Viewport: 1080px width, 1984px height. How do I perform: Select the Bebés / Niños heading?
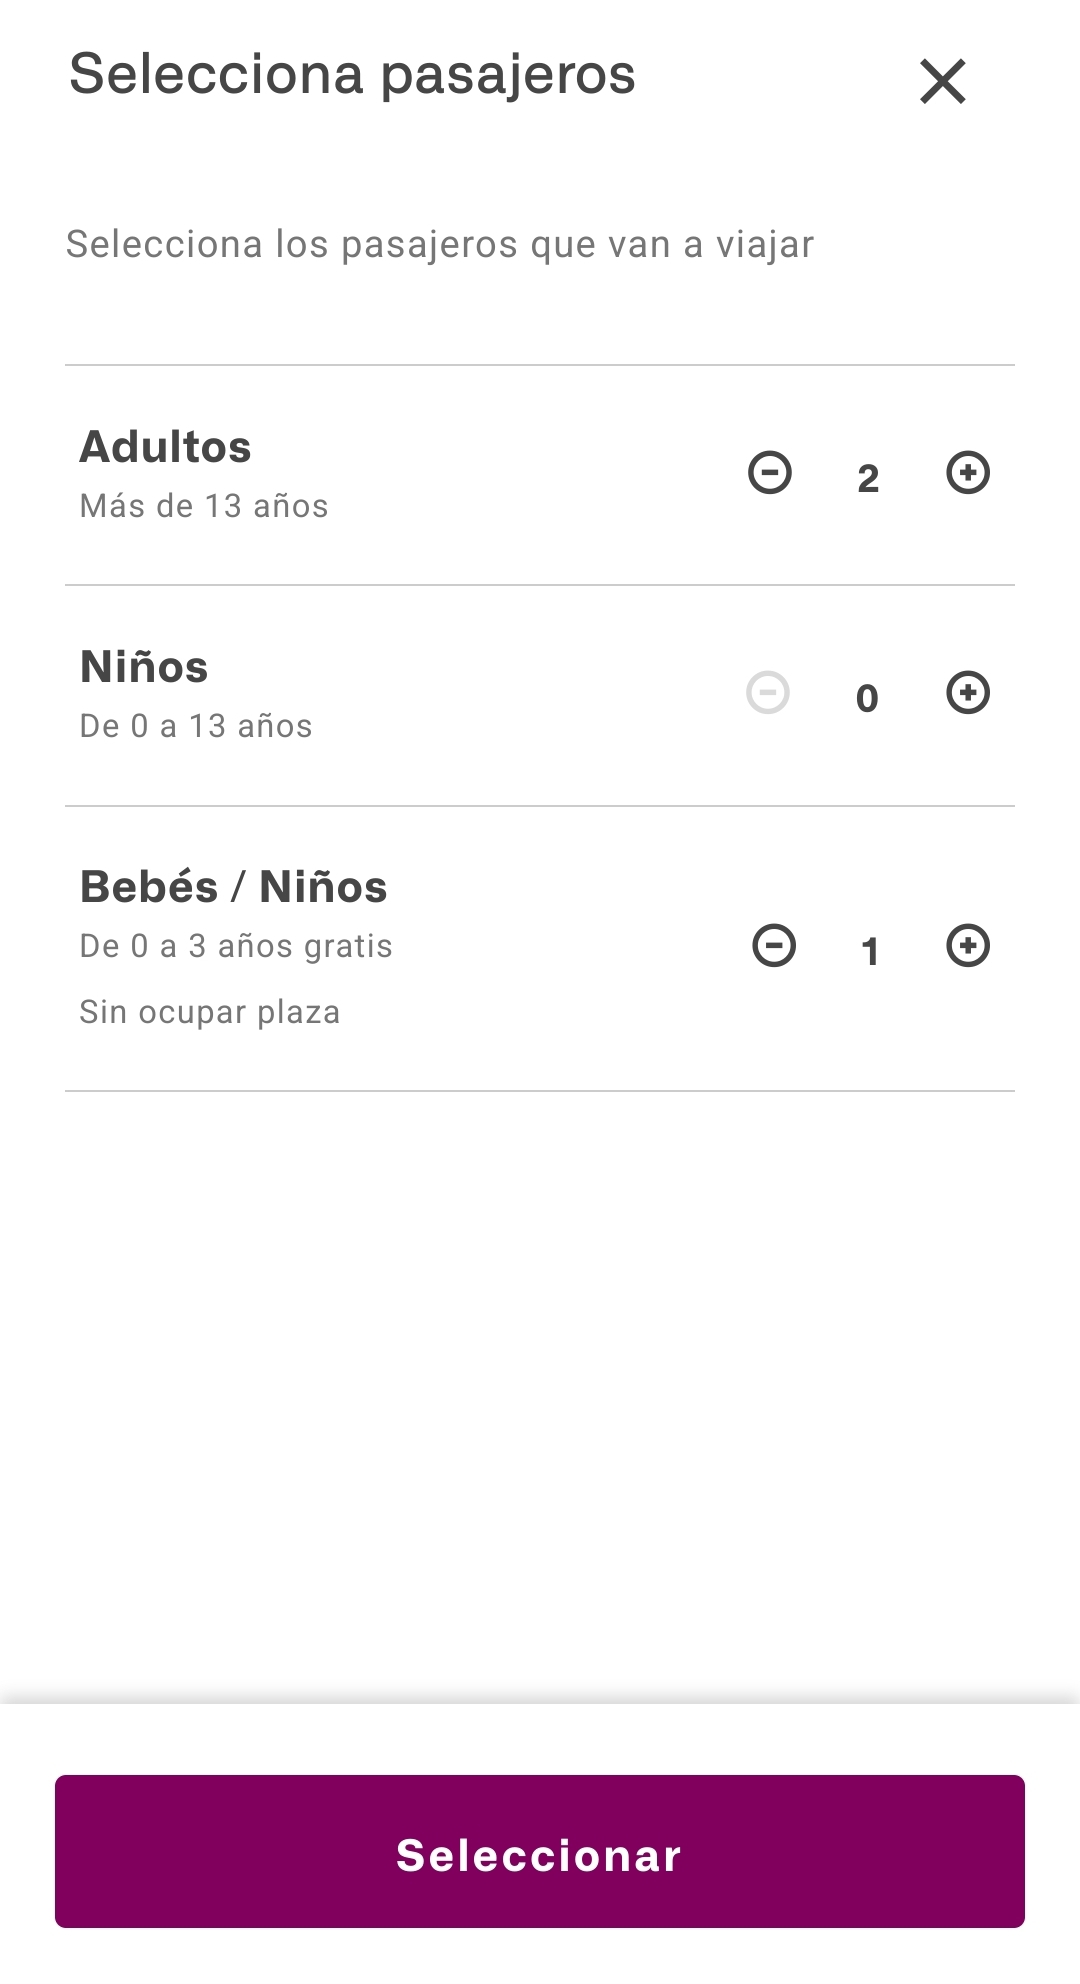tap(234, 887)
